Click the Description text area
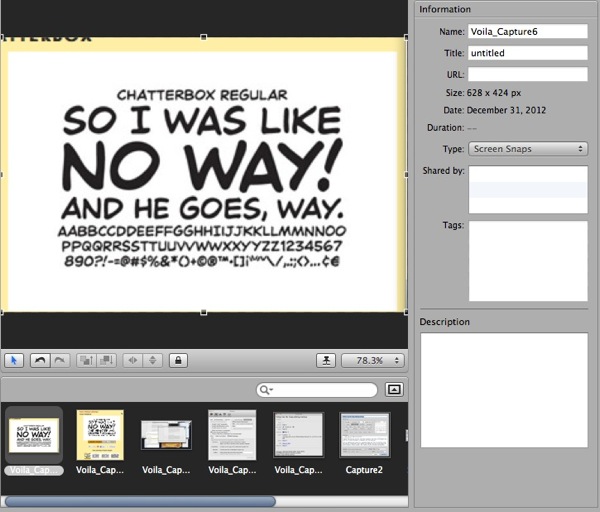Viewport: 600px width, 512px height. click(504, 390)
